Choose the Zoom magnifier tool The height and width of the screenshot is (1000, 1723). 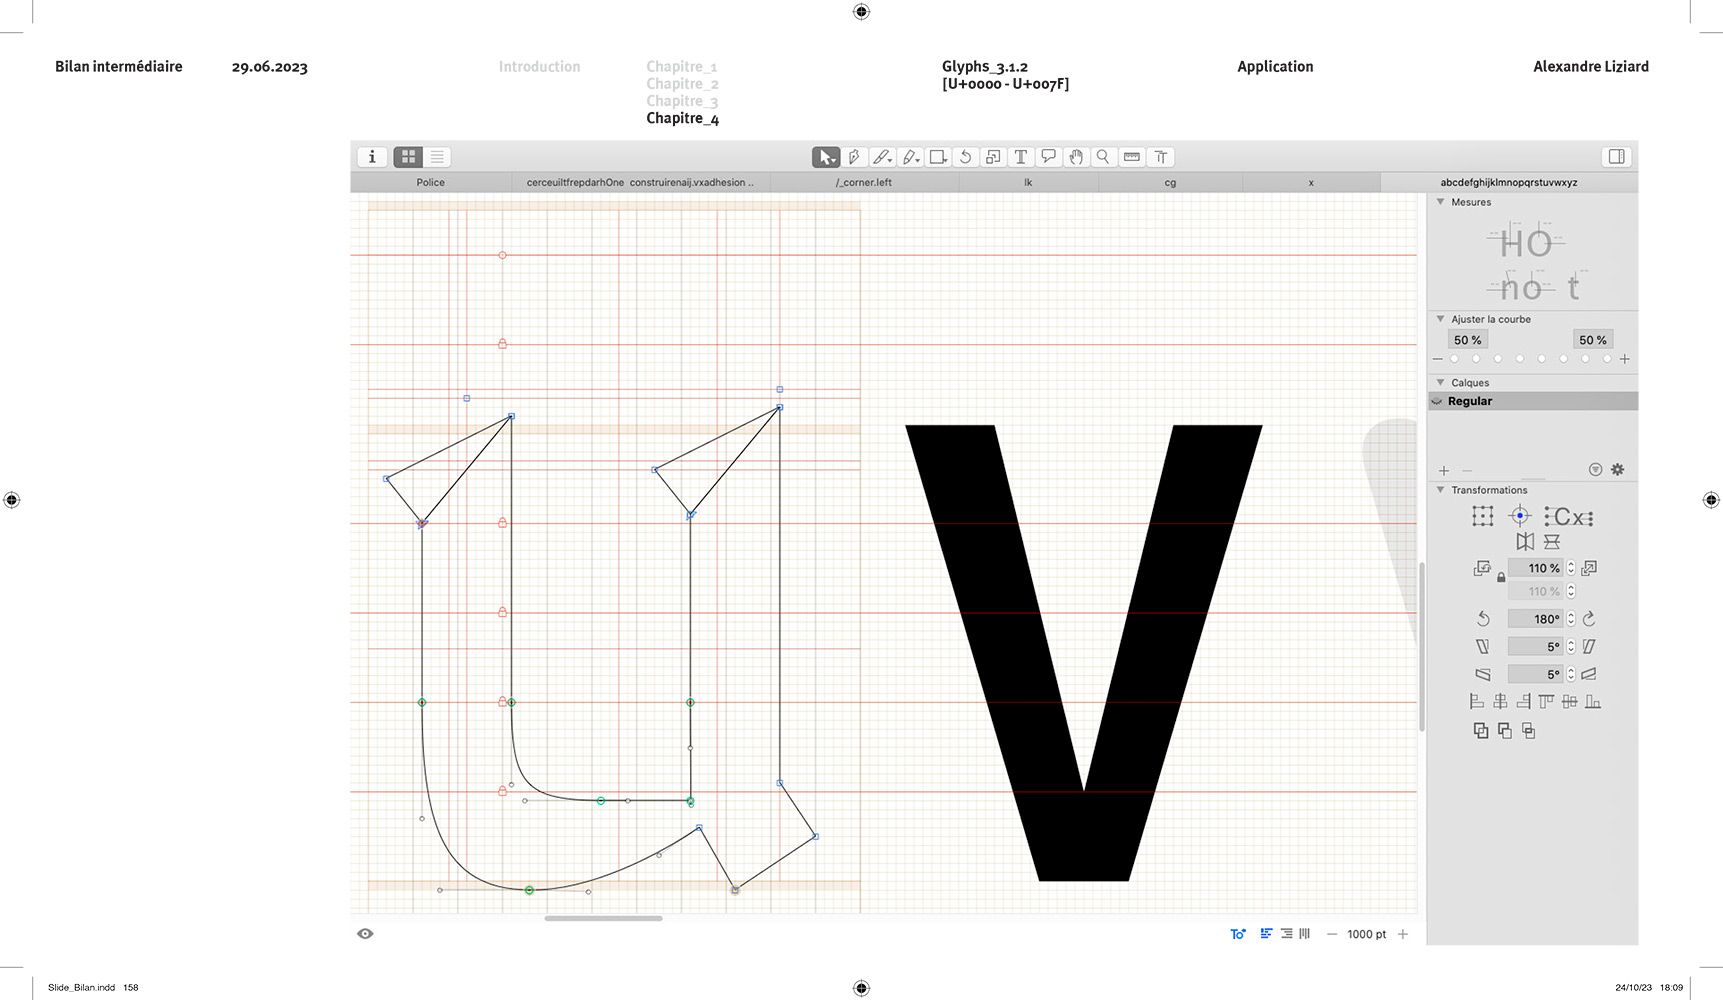tap(1103, 157)
